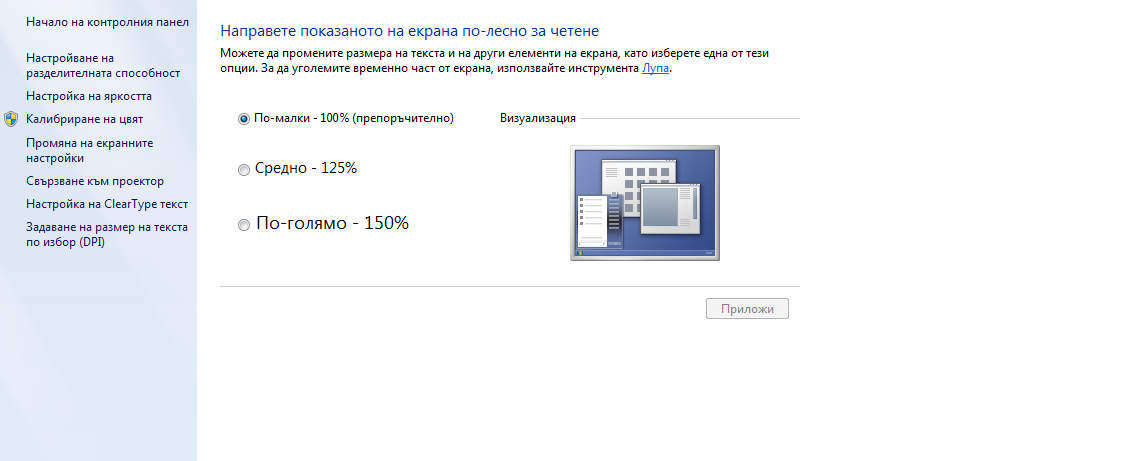Click the 'Средно - 125%' label text
The height and width of the screenshot is (461, 1142).
tap(306, 168)
